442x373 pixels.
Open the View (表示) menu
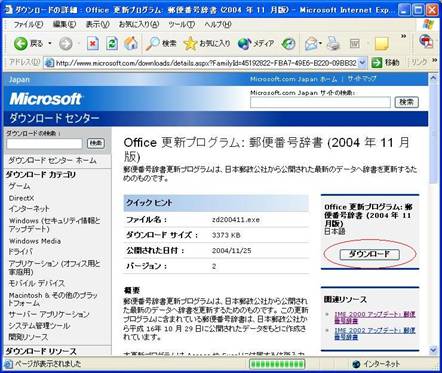97,24
